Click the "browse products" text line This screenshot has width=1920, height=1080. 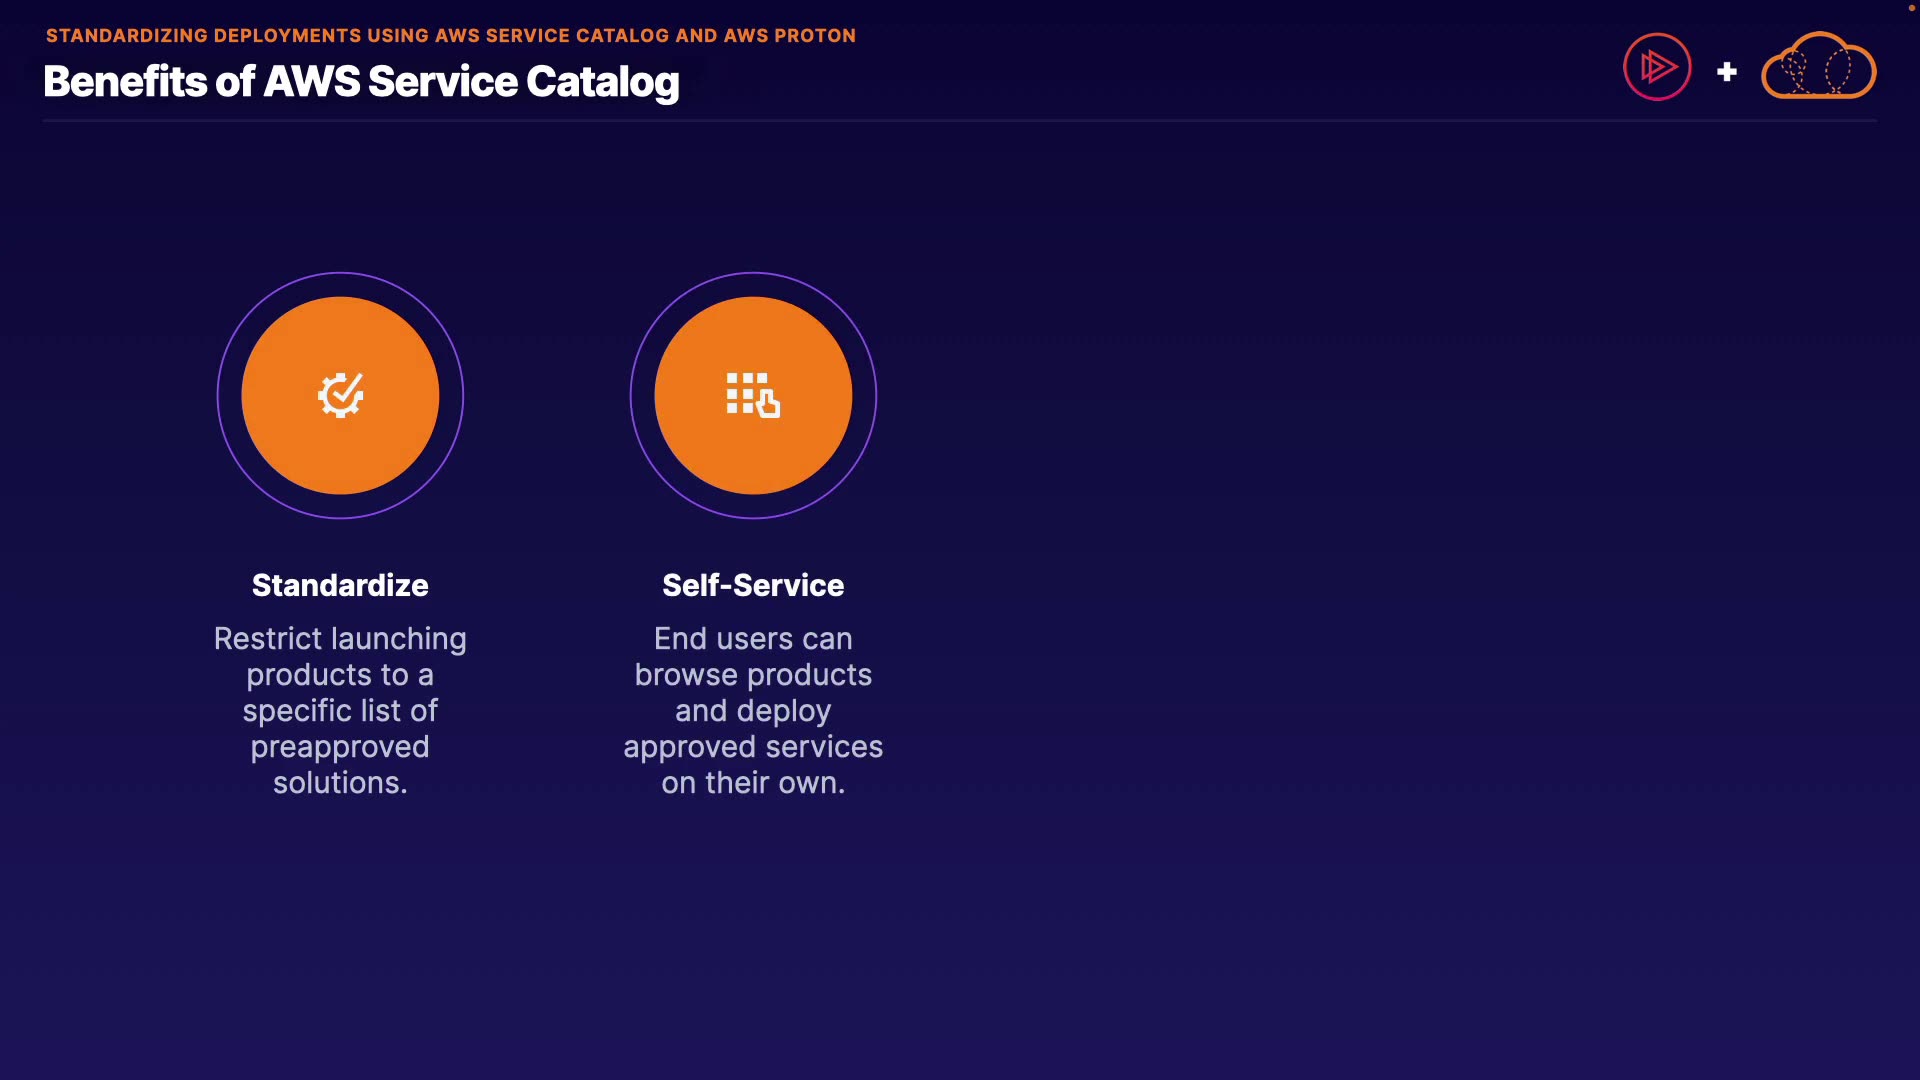click(753, 675)
